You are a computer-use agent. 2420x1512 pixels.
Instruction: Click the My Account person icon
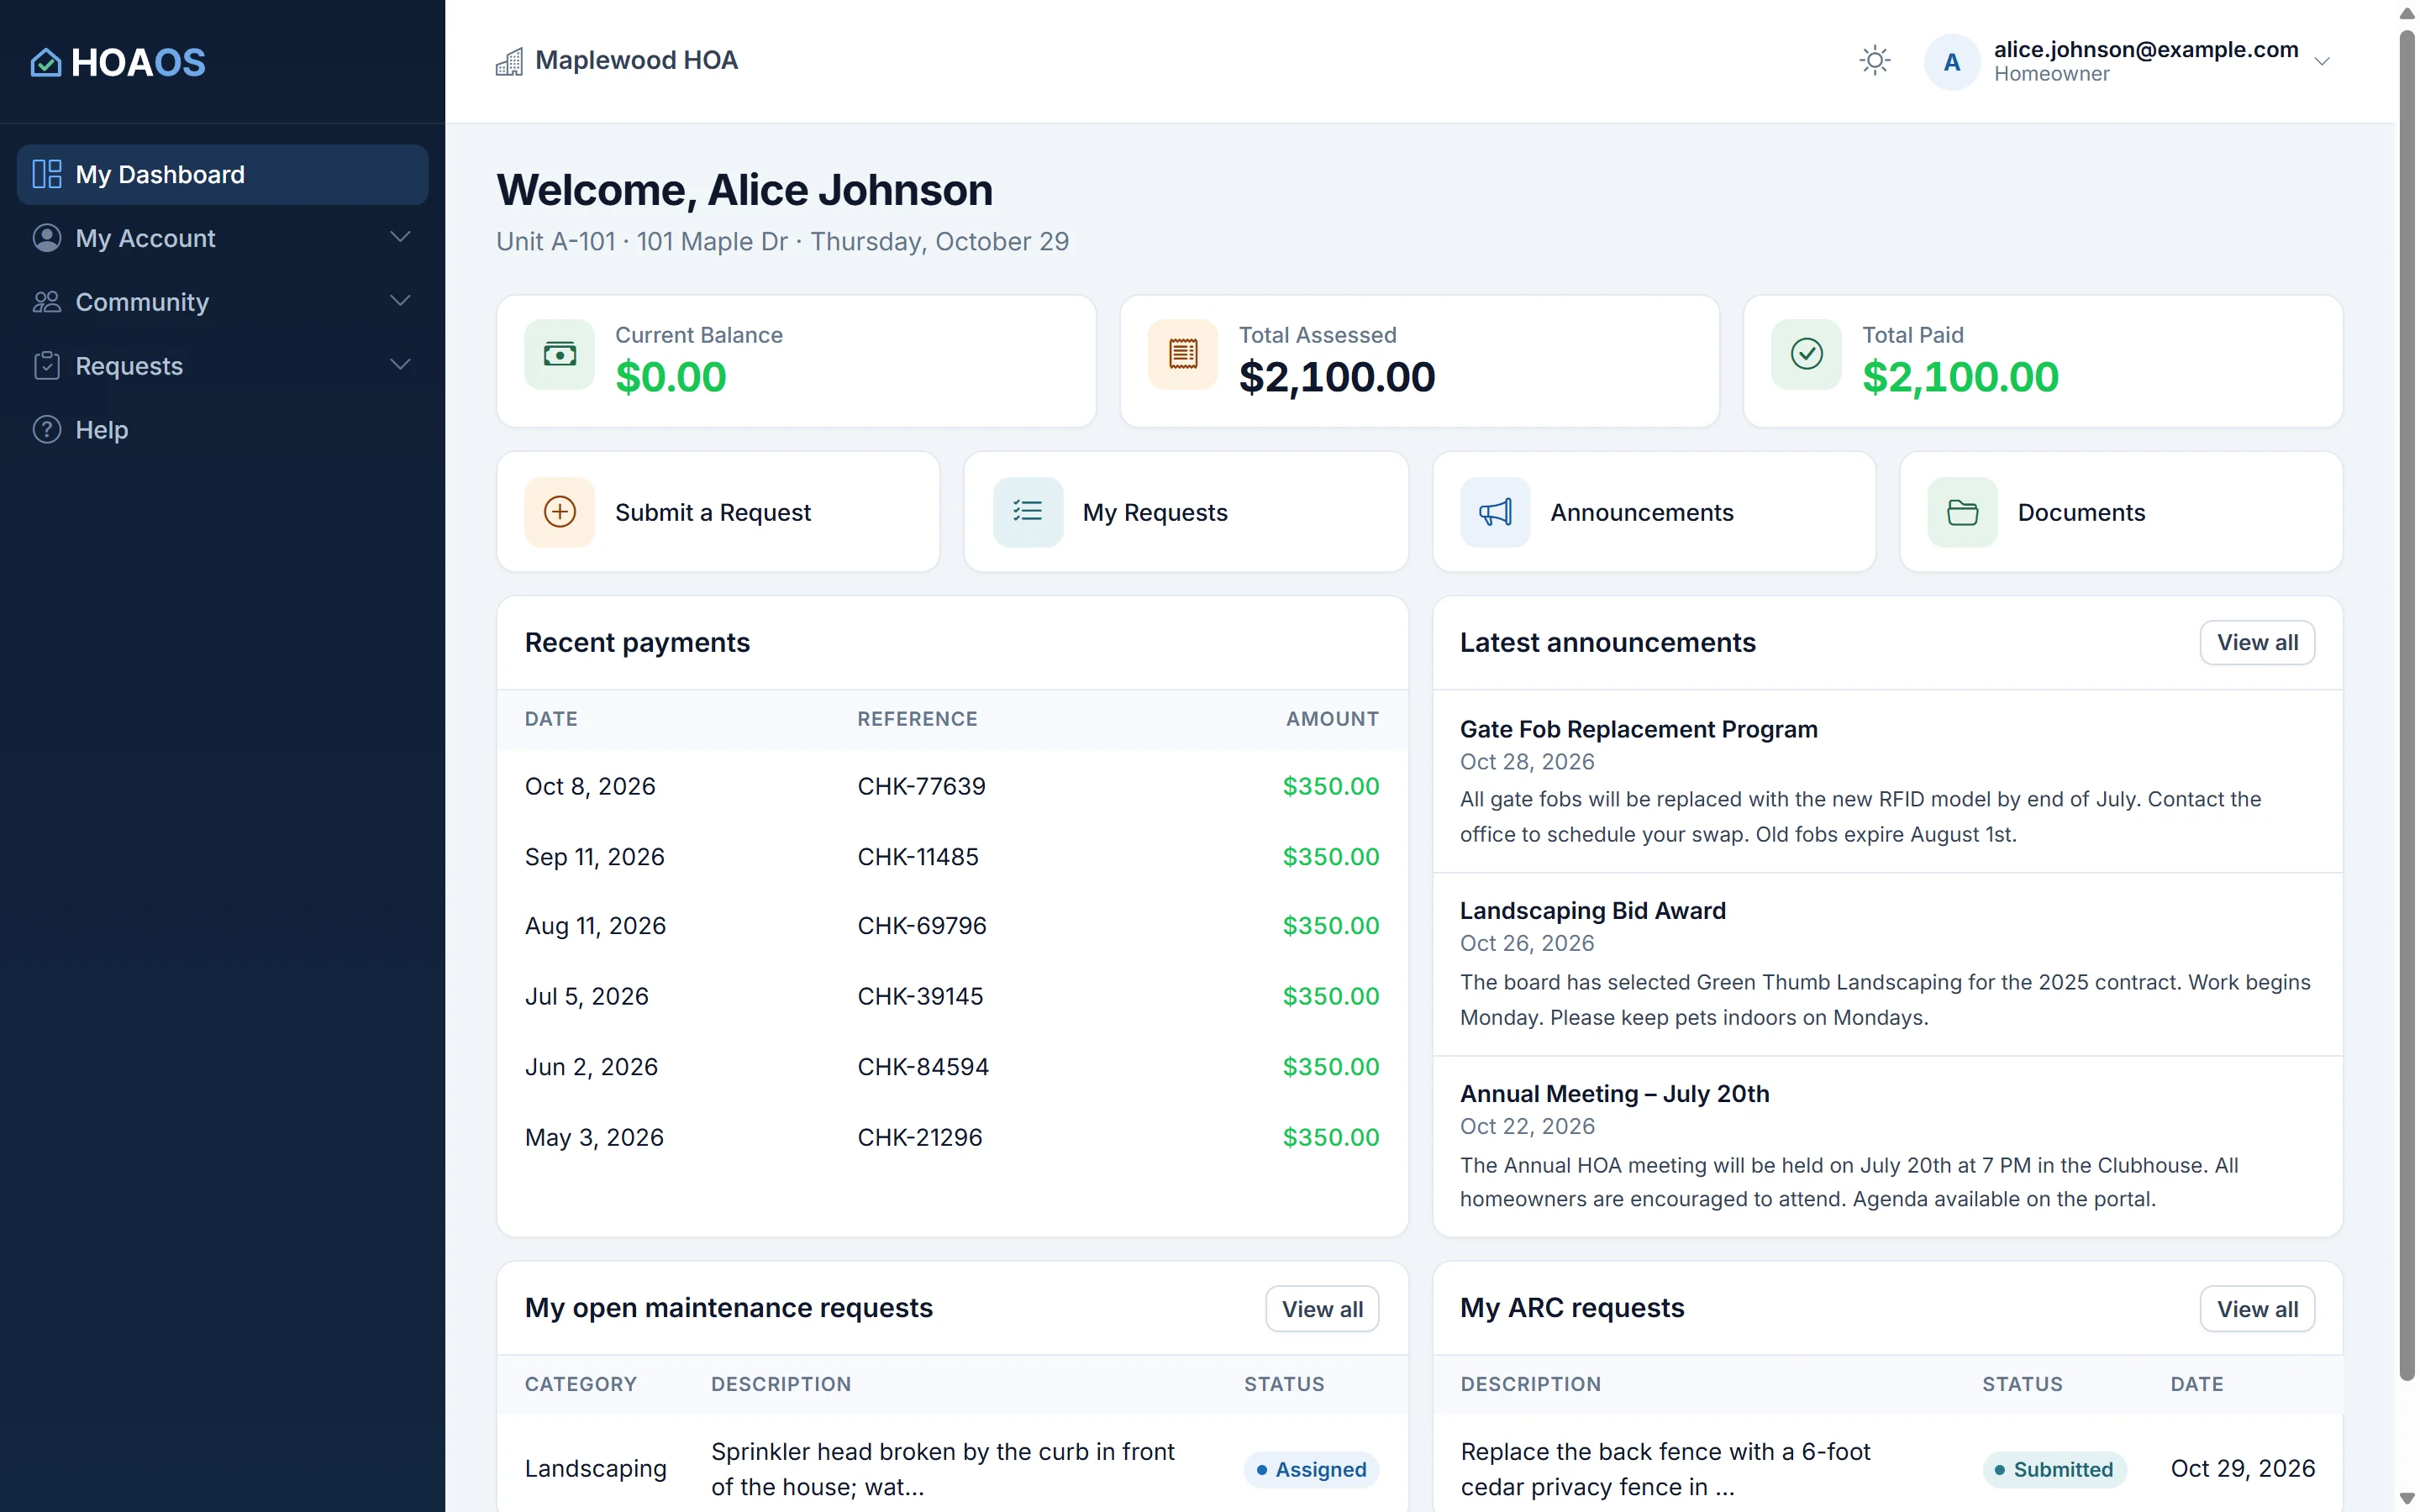tap(46, 238)
